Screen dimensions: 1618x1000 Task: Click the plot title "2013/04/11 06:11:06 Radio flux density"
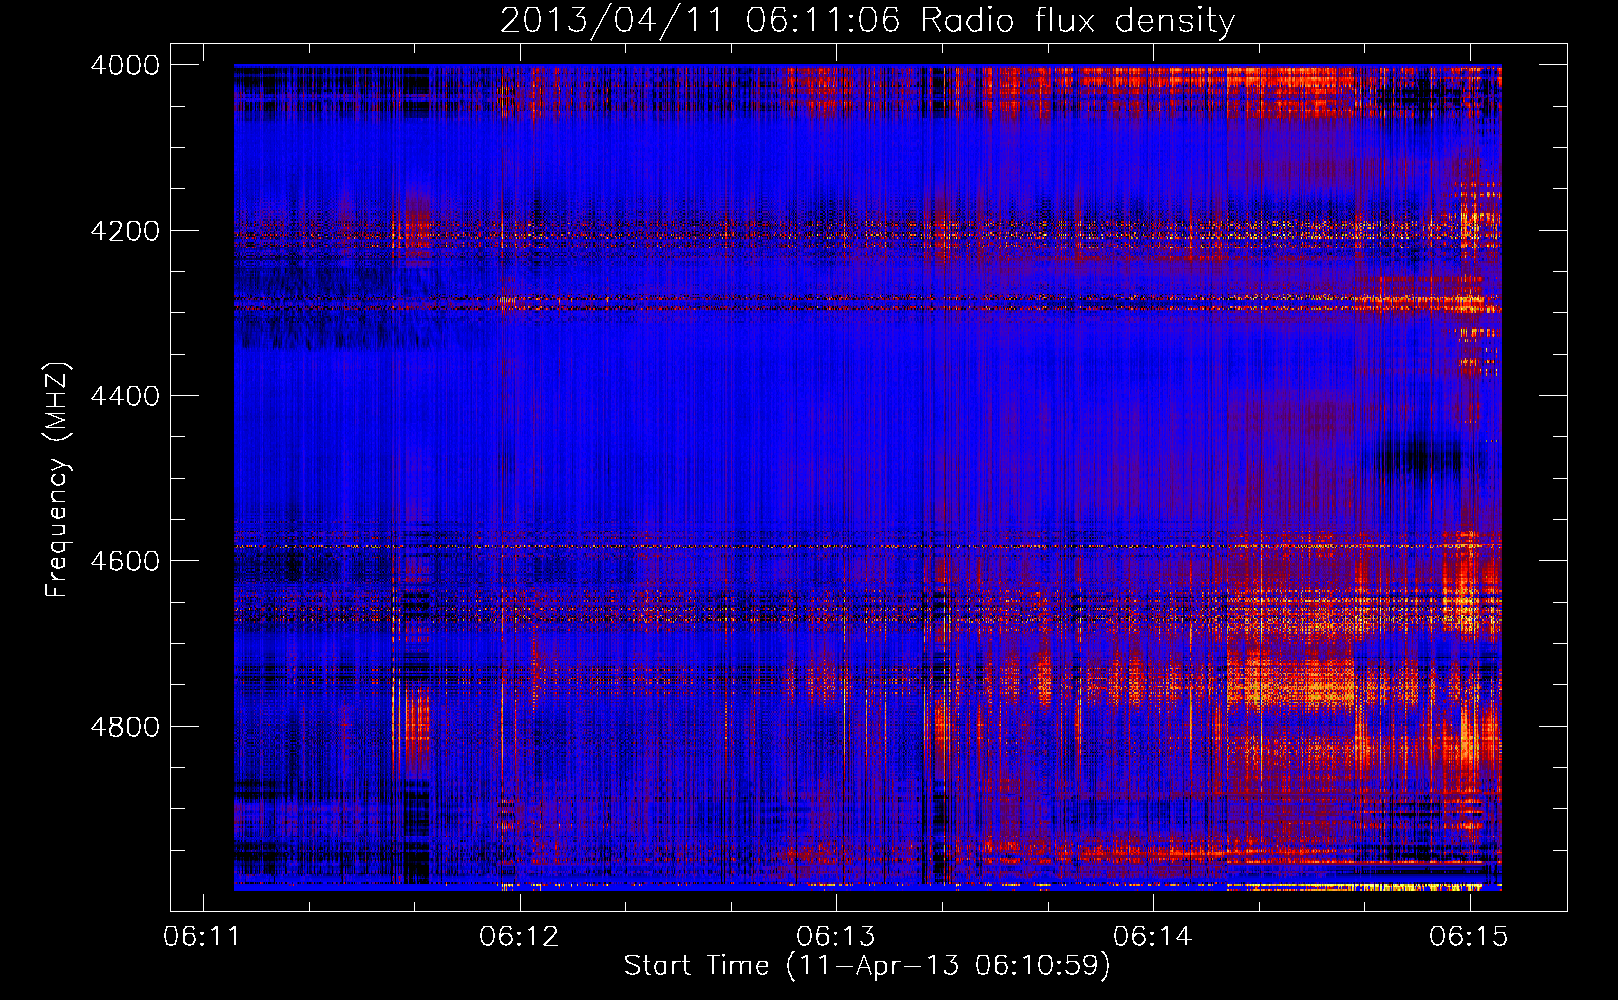click(867, 20)
